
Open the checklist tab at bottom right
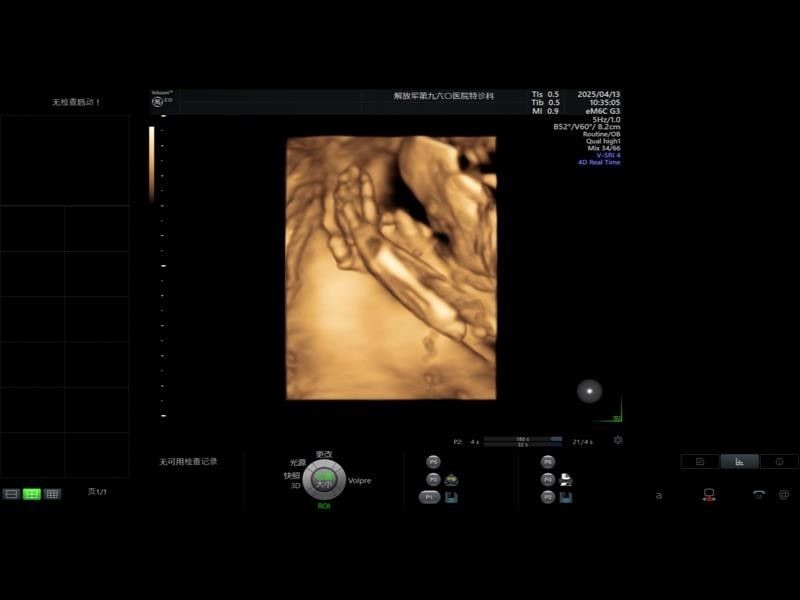point(700,461)
